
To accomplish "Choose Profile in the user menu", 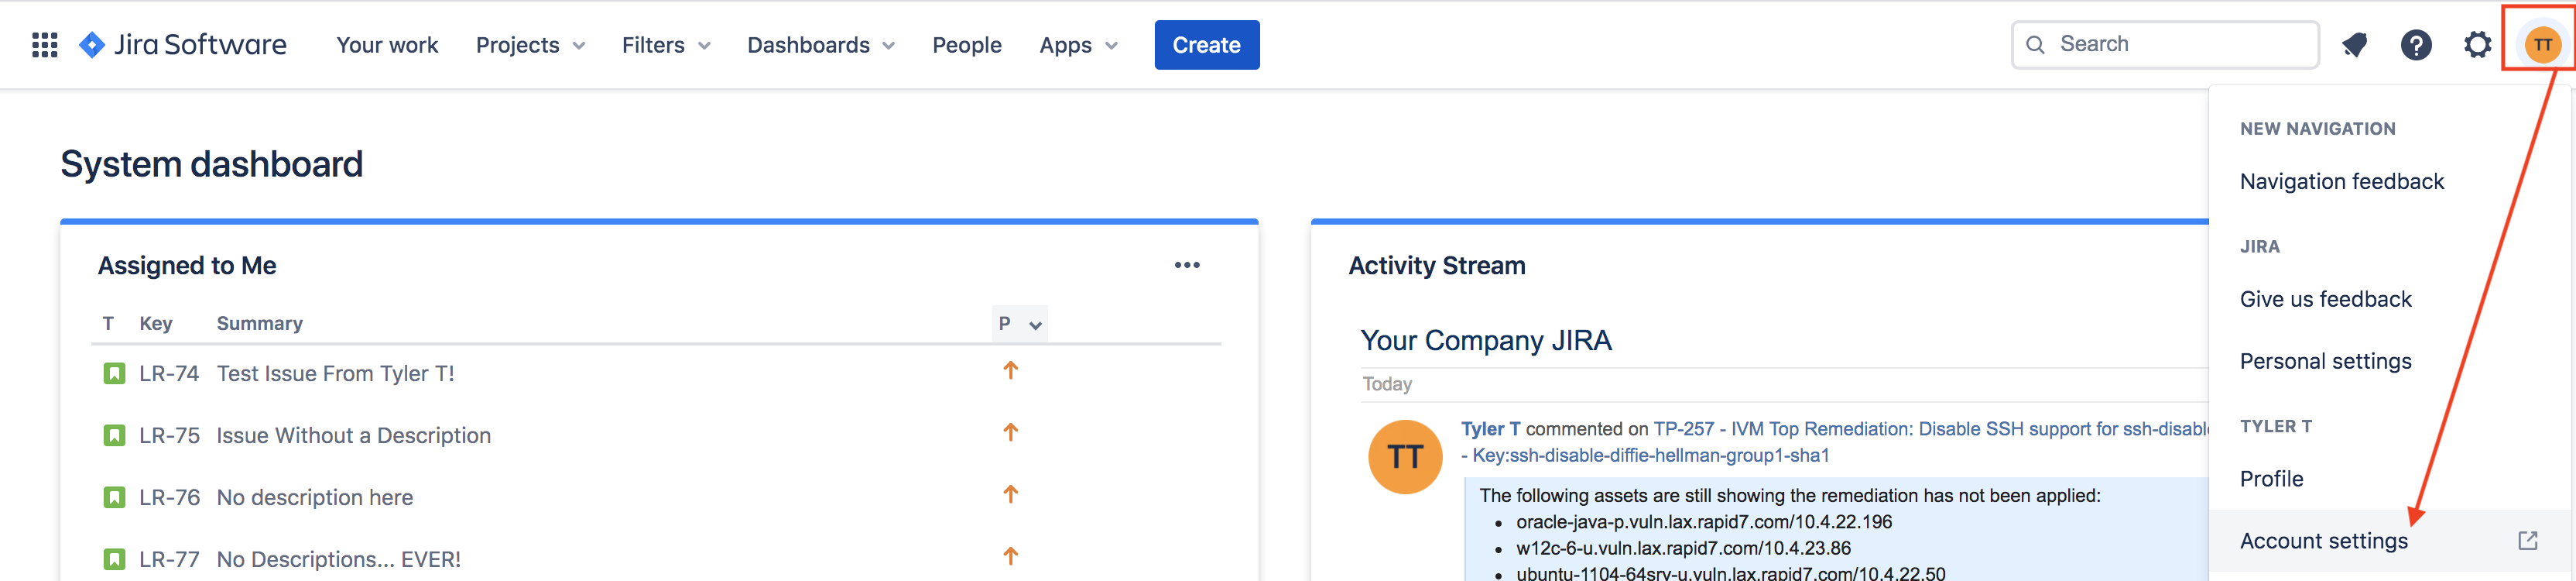I will pos(2271,479).
